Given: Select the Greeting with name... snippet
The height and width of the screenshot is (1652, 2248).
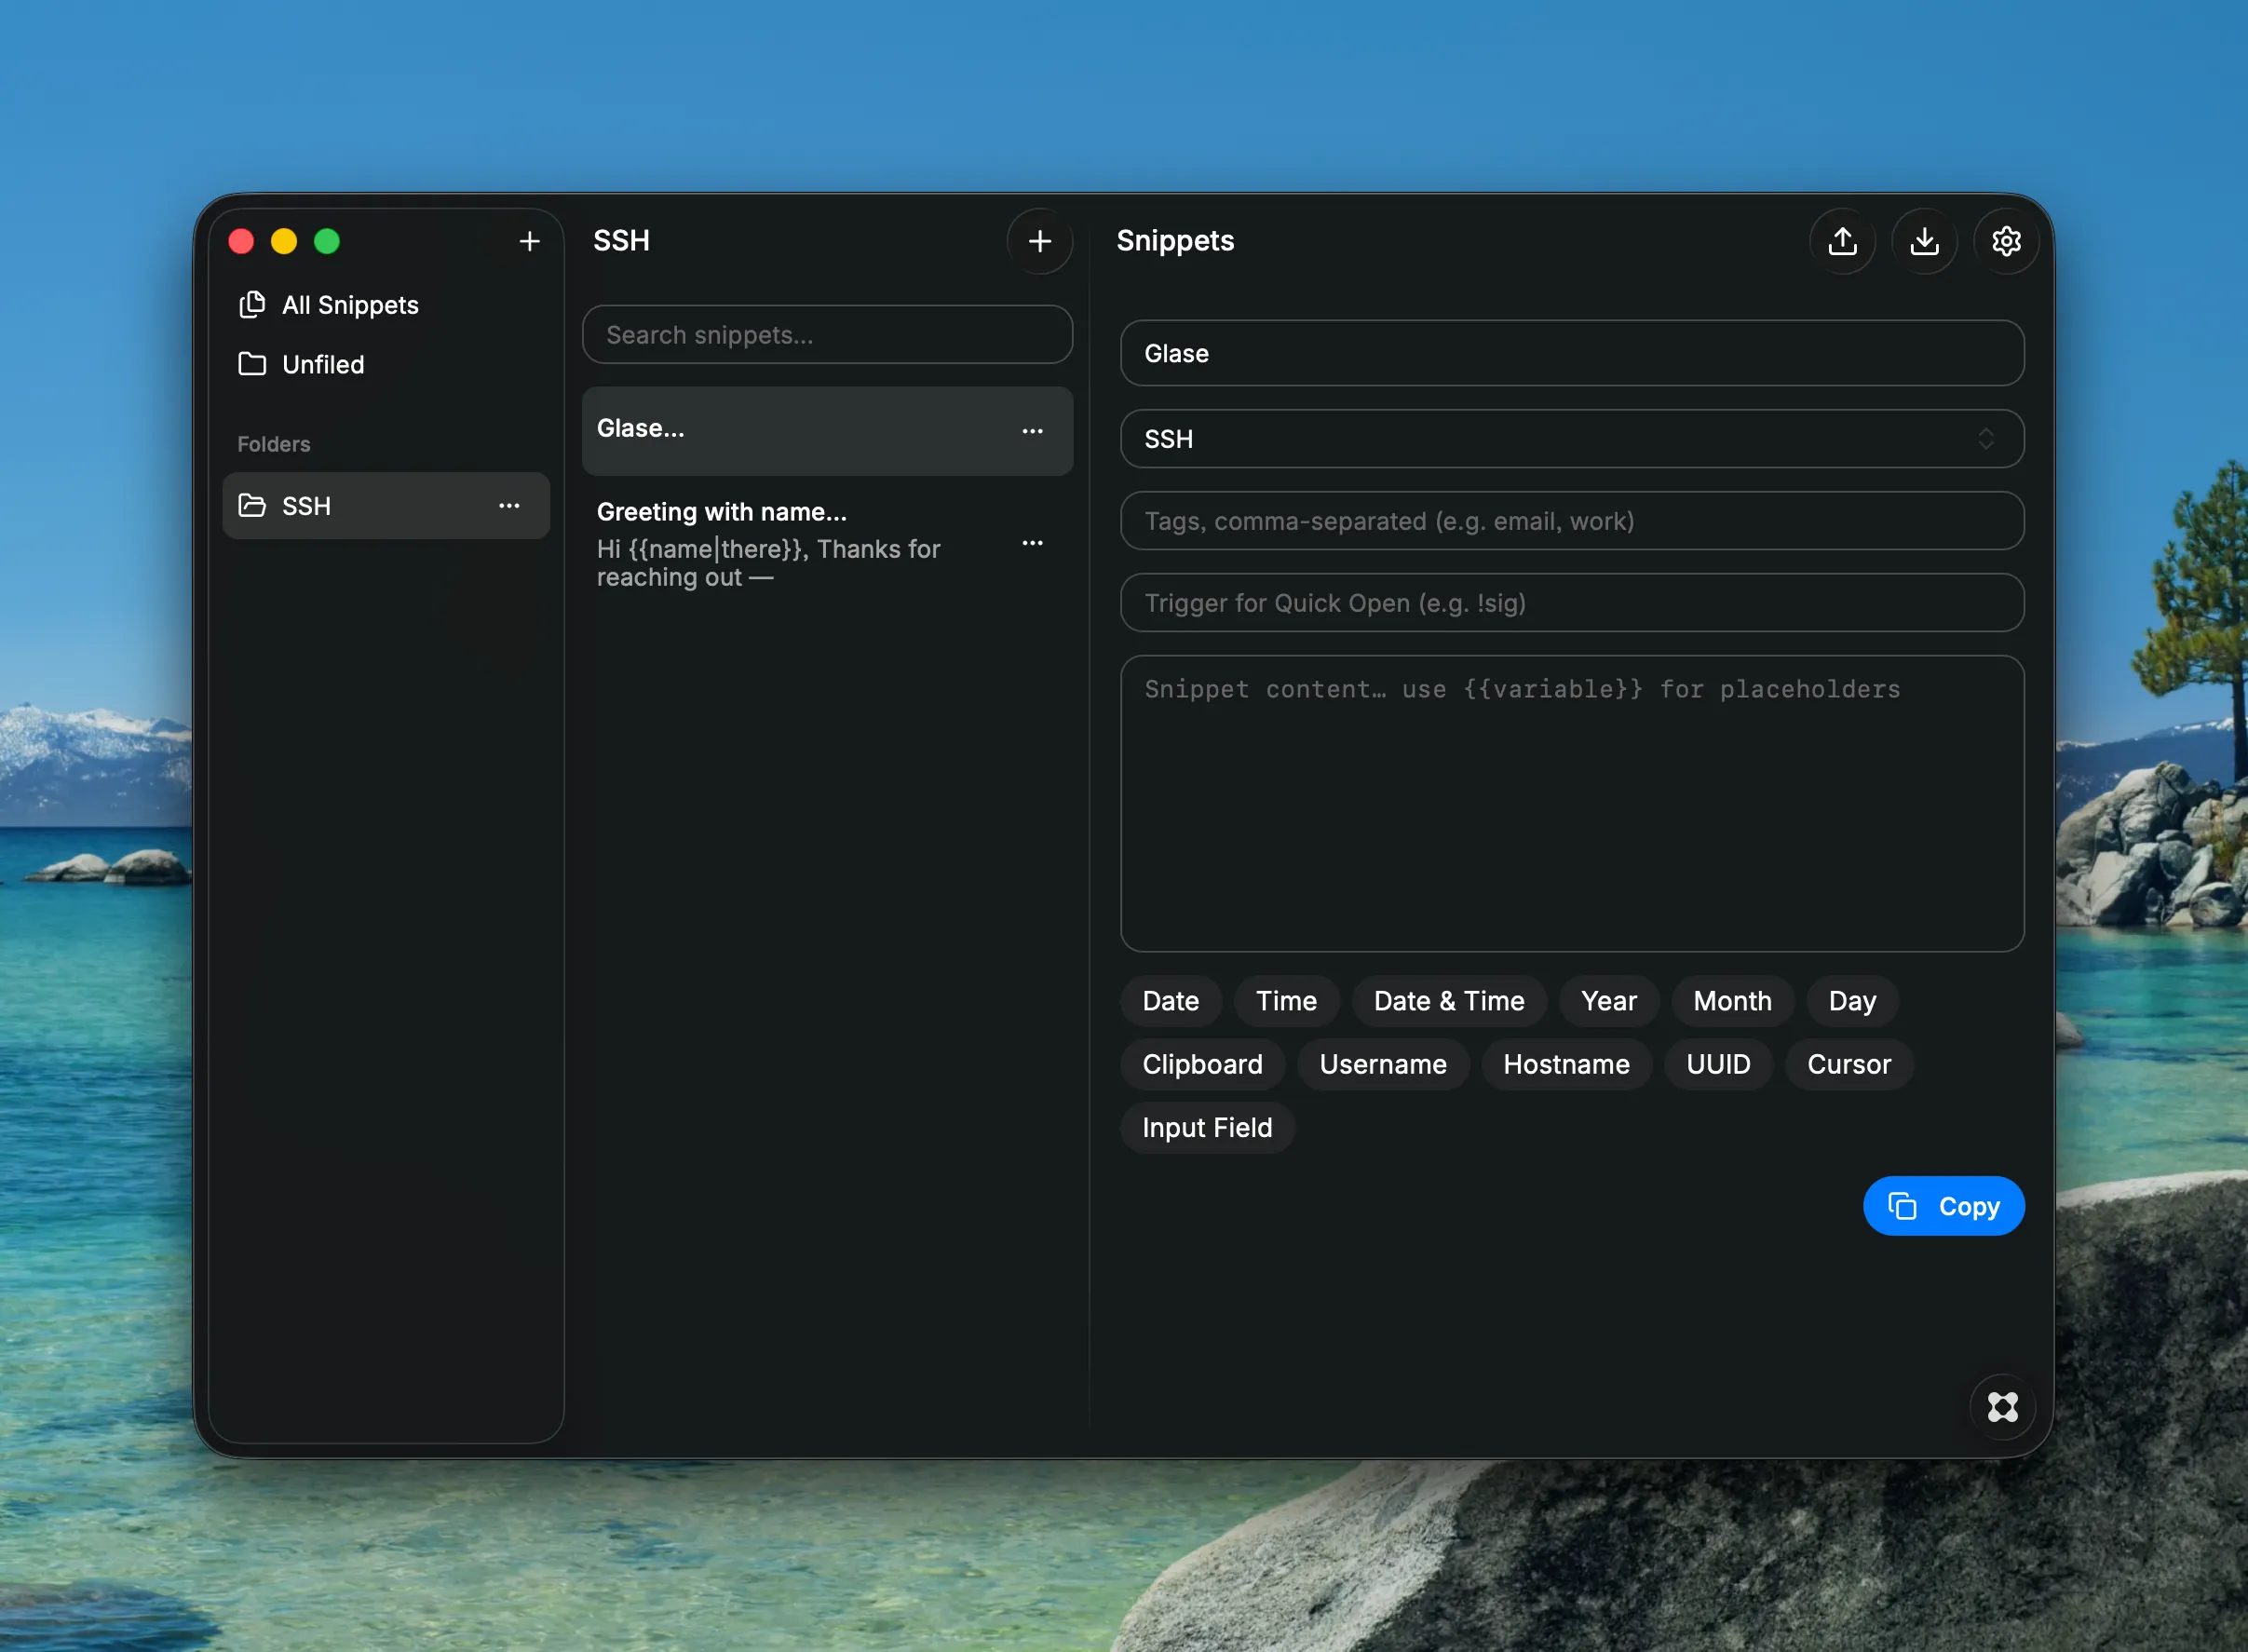Looking at the screenshot, I should (x=827, y=543).
